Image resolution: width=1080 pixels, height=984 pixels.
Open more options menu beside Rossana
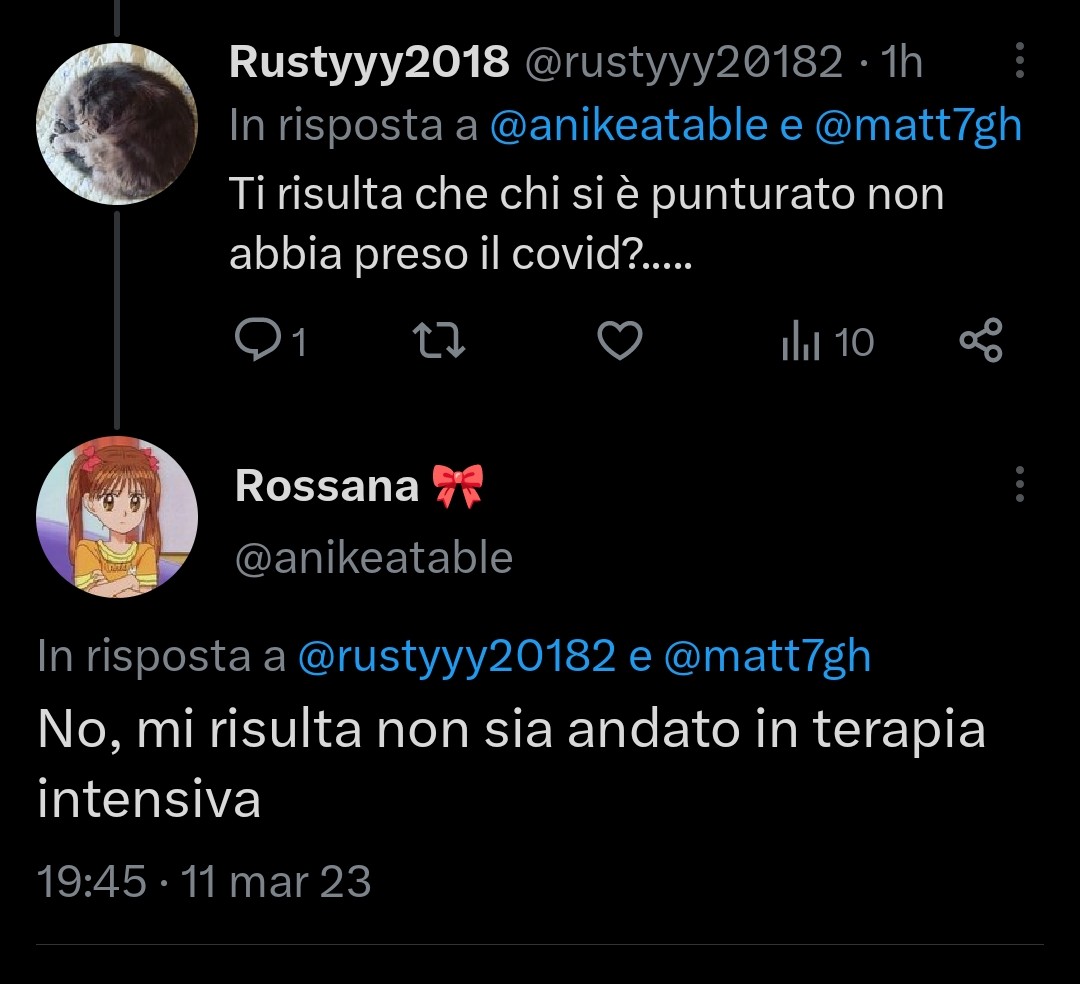1019,484
